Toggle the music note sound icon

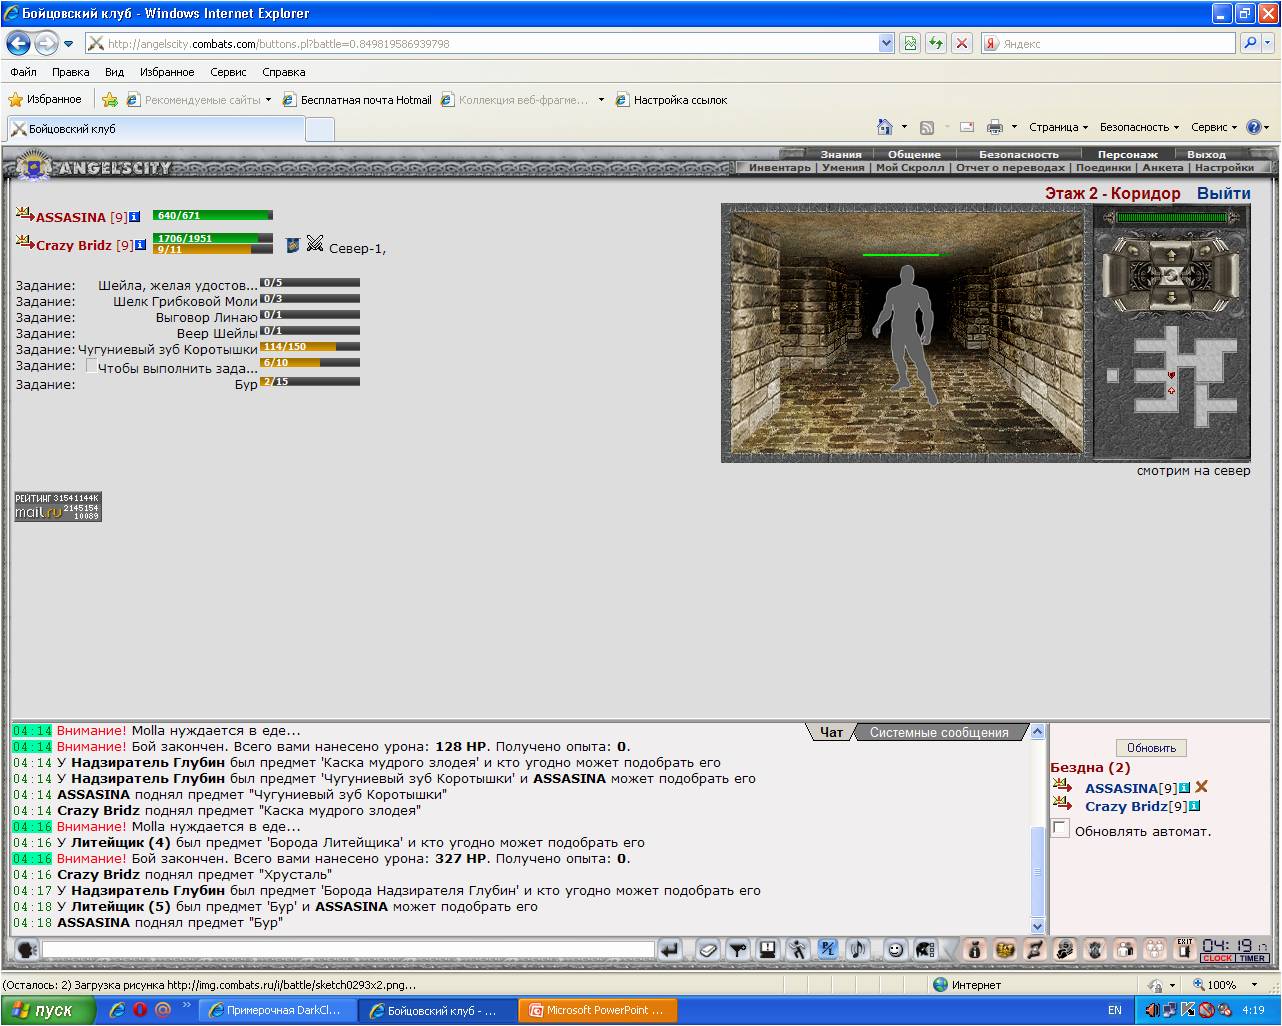point(857,950)
